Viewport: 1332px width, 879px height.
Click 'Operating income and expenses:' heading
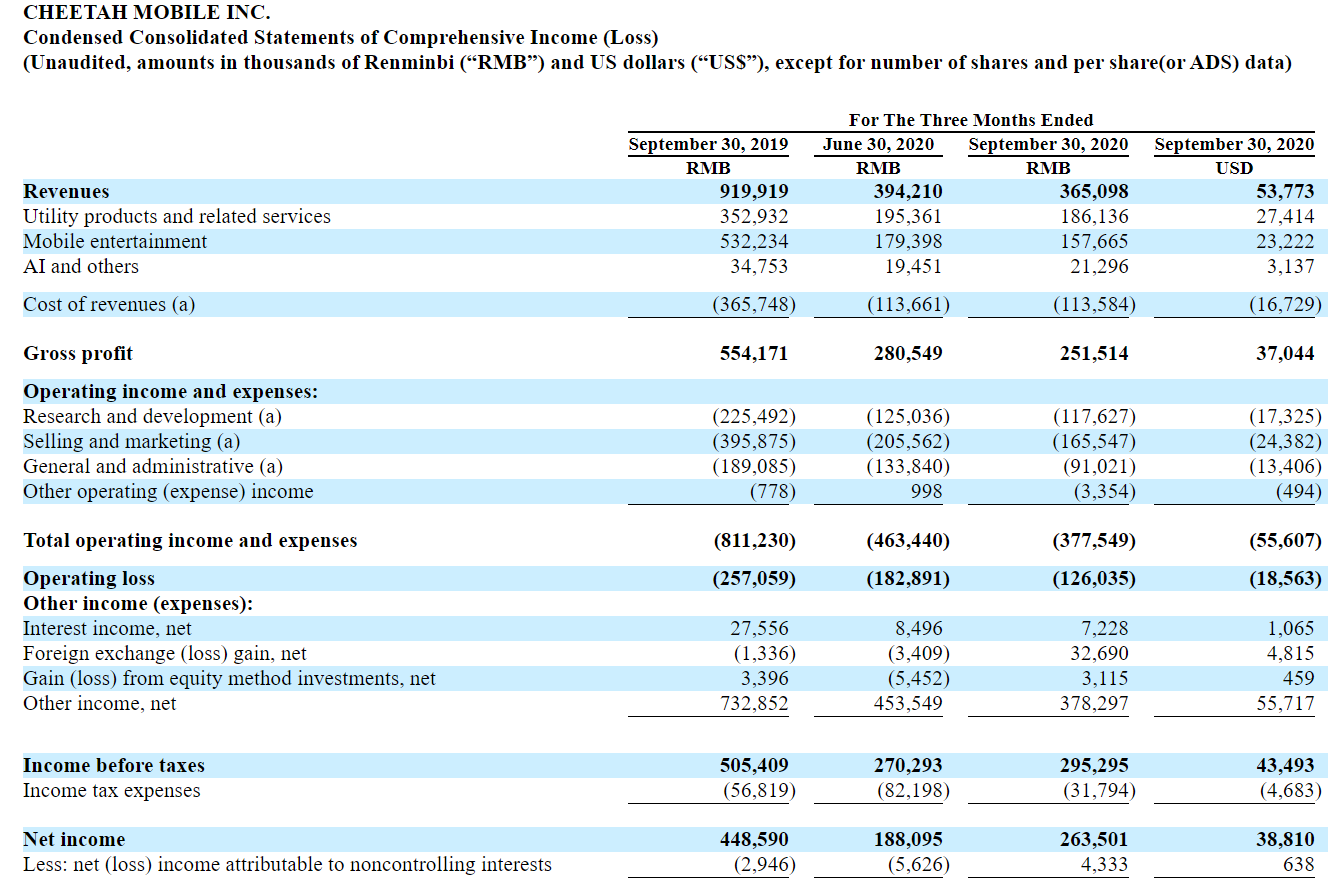pos(170,391)
